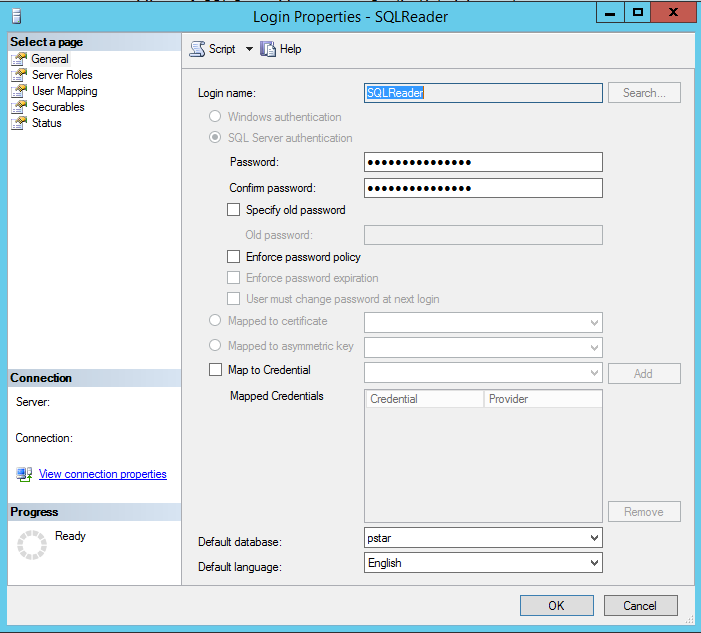Screen dimensions: 701x633
Task: Select Windows authentication radio button
Action: pos(215,116)
